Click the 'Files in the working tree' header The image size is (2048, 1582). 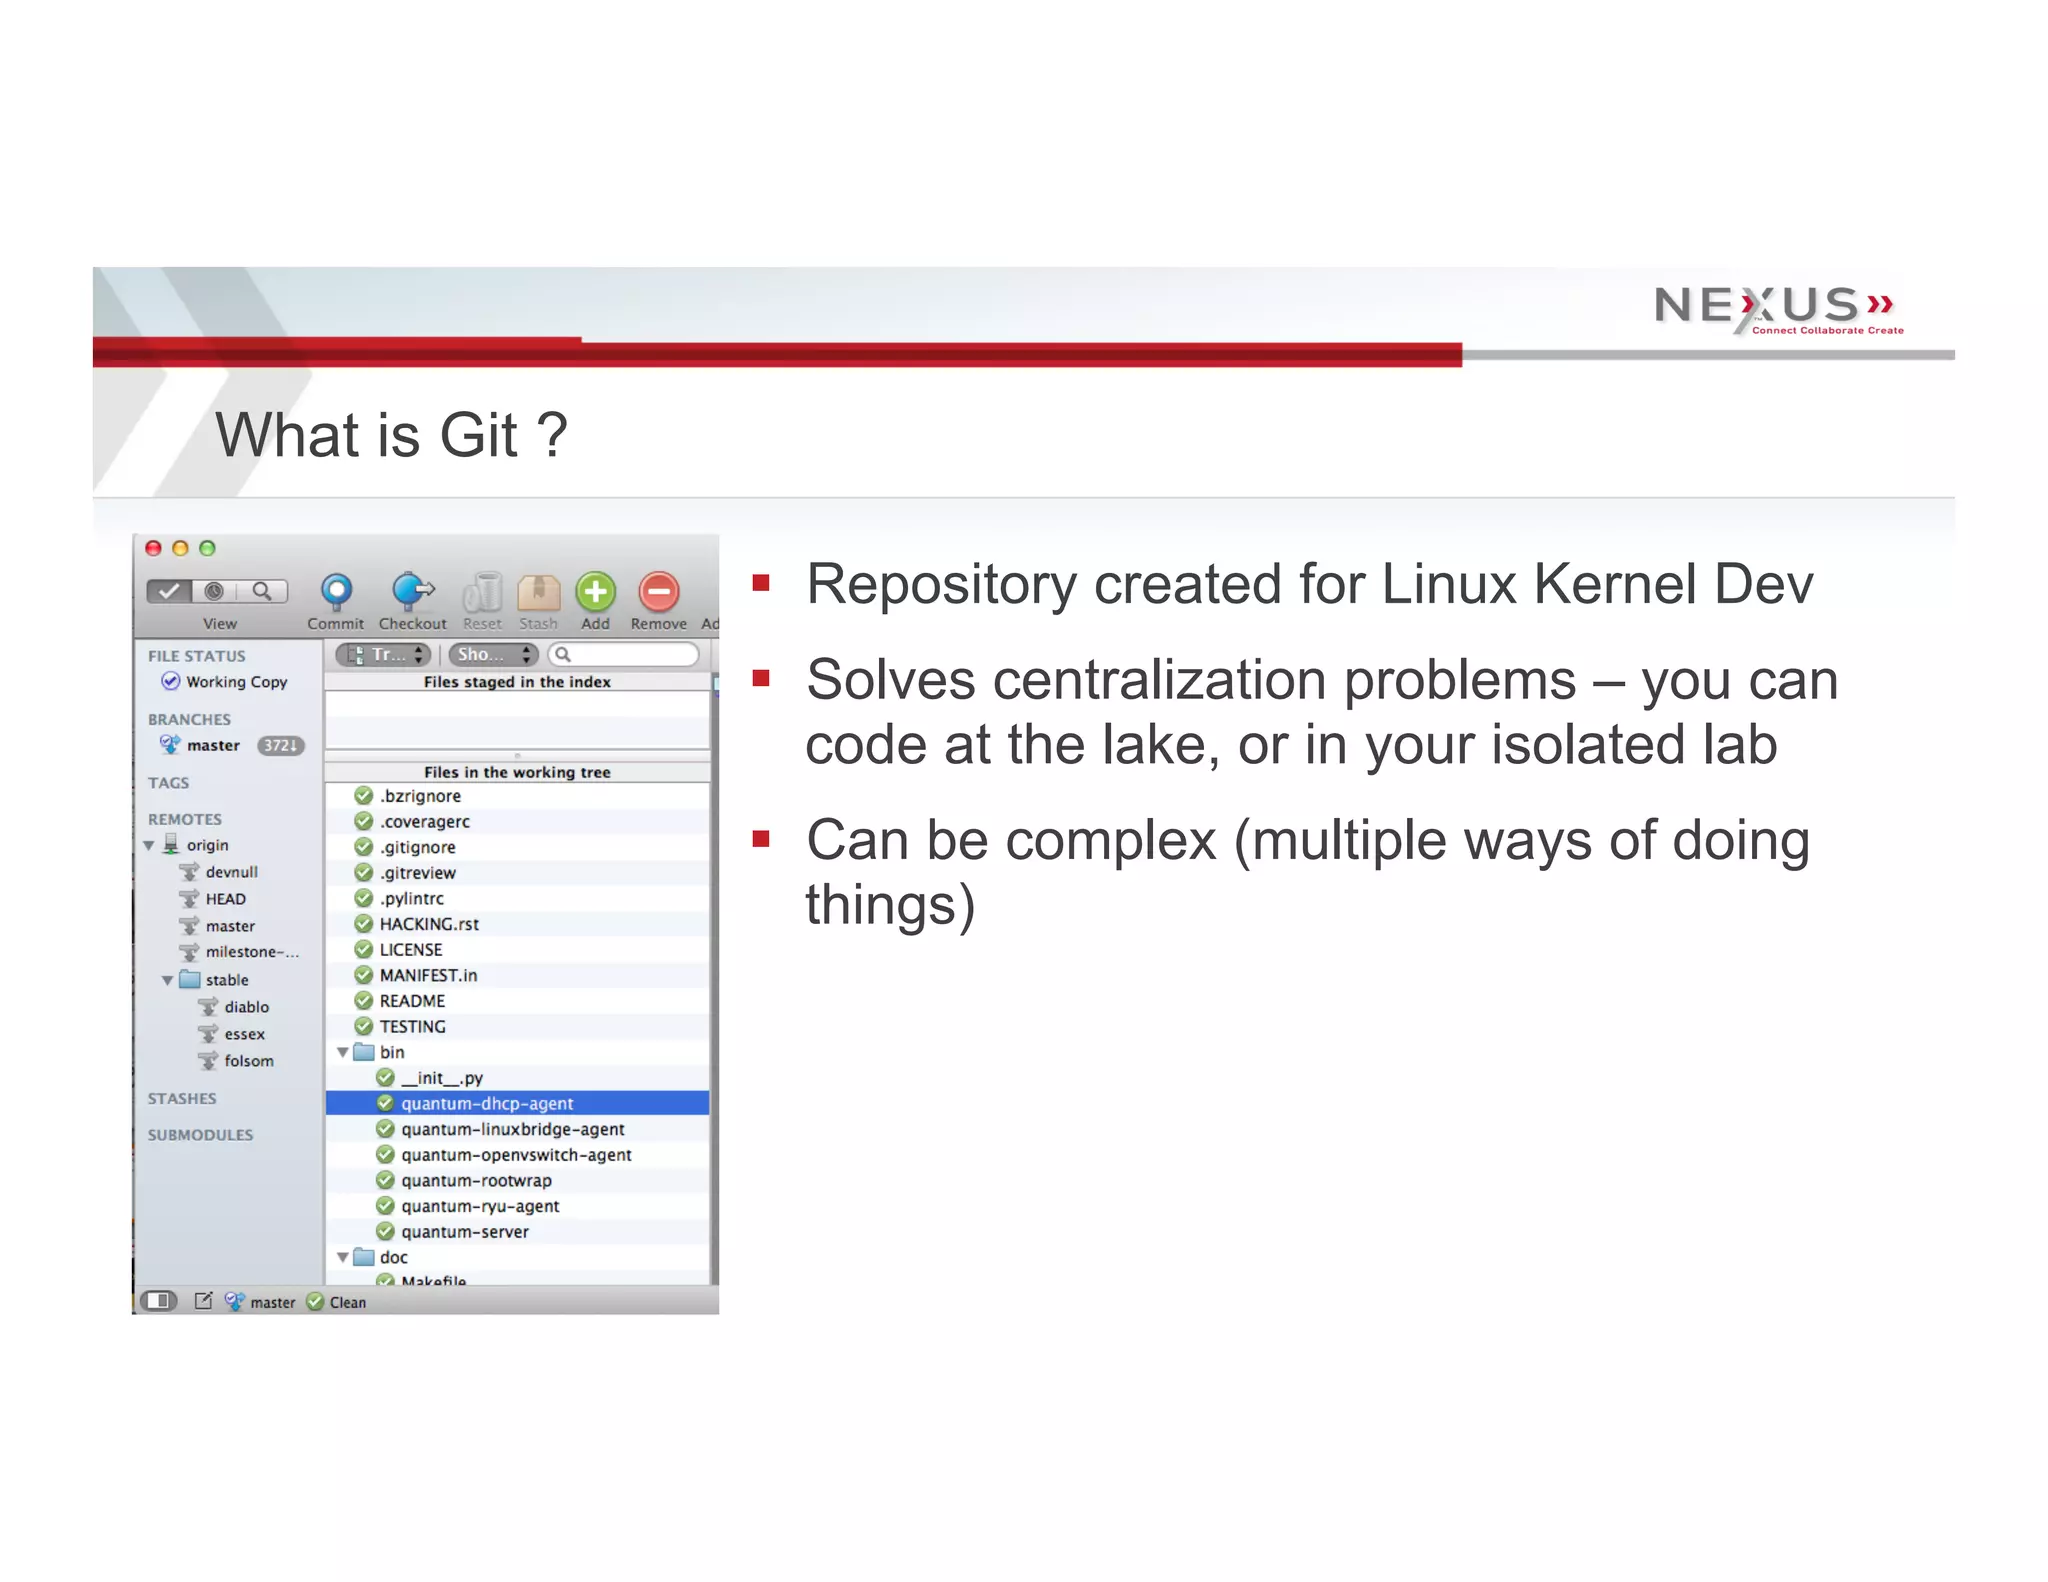coord(517,772)
